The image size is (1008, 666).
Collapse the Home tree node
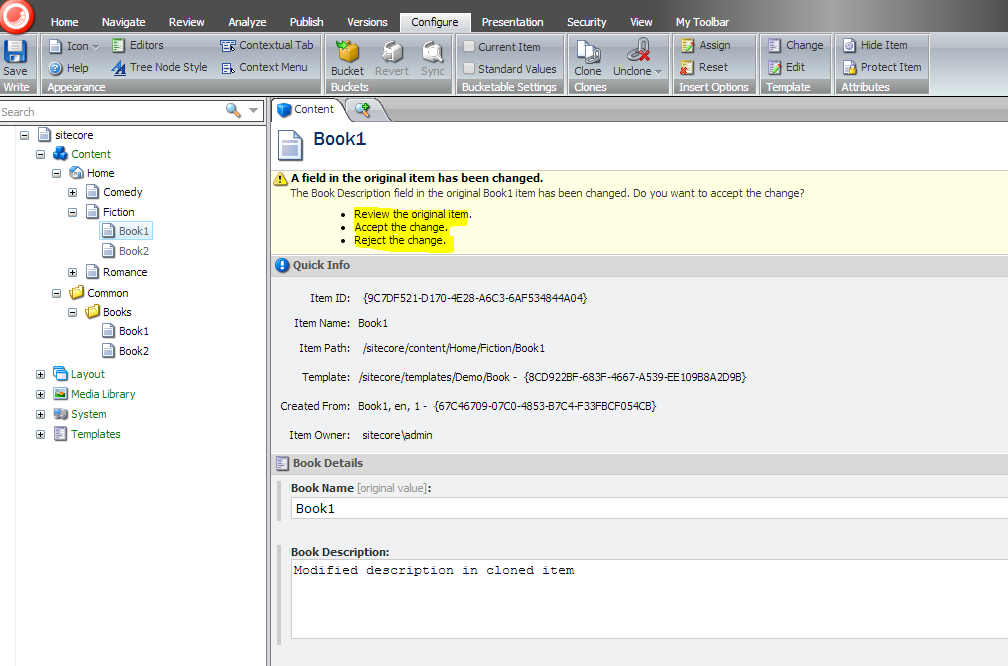pyautogui.click(x=57, y=174)
